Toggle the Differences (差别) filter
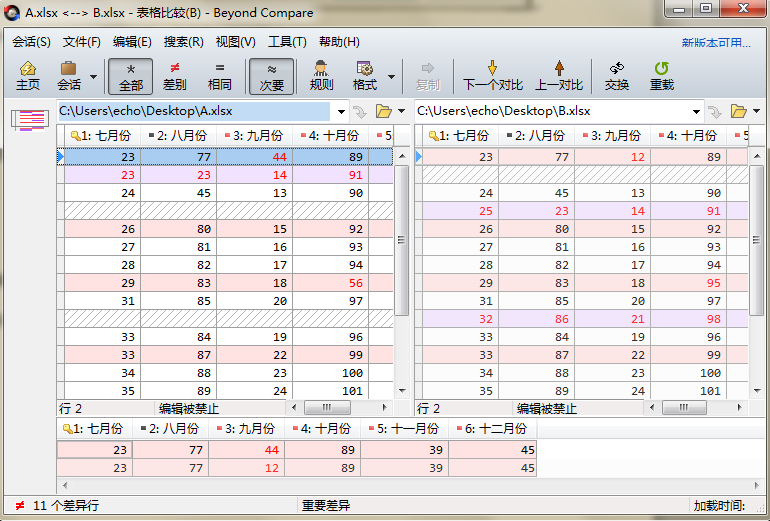 click(x=175, y=76)
